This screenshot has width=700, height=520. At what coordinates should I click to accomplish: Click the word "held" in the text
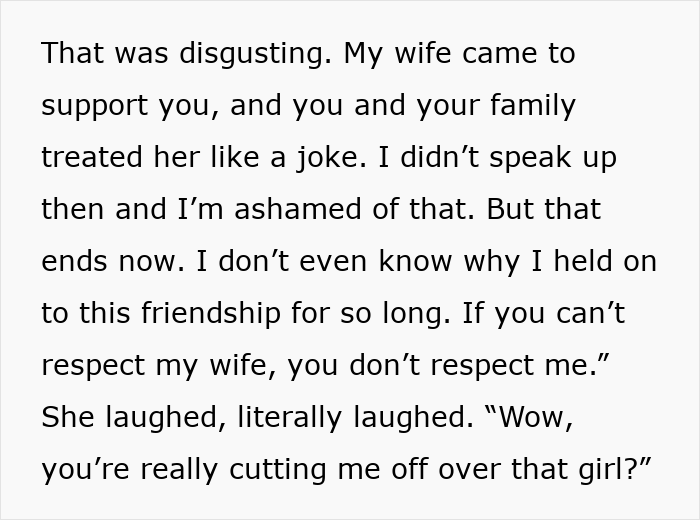580,260
